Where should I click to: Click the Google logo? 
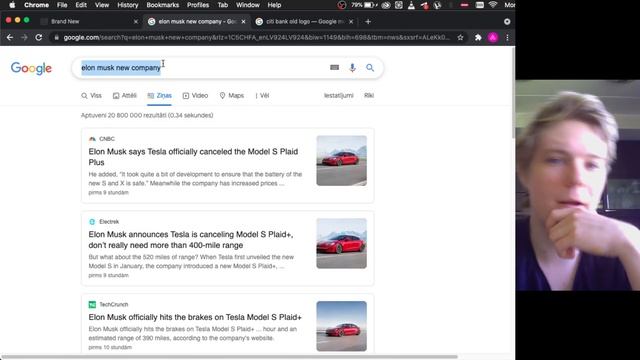point(31,68)
